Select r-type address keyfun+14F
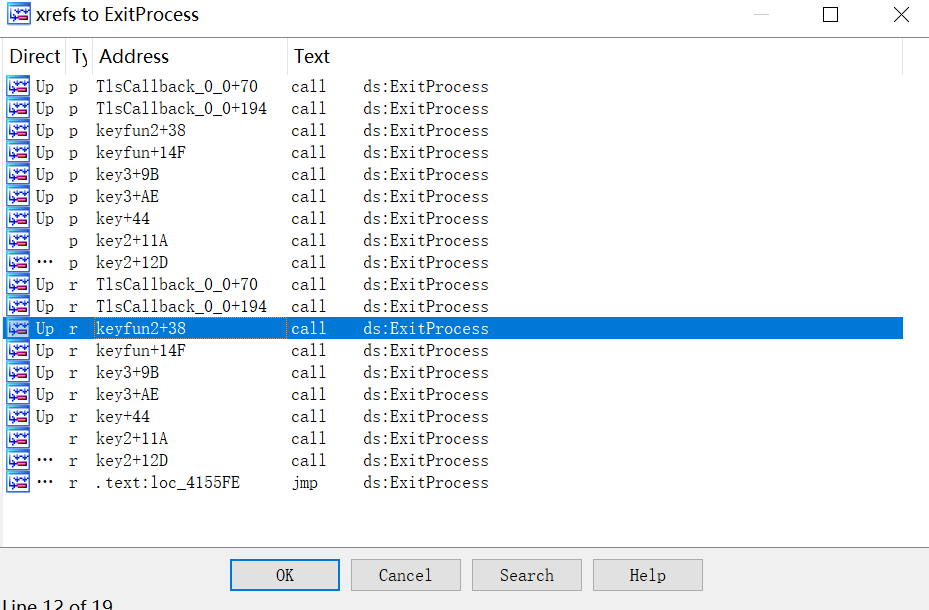929x610 pixels. tap(141, 350)
